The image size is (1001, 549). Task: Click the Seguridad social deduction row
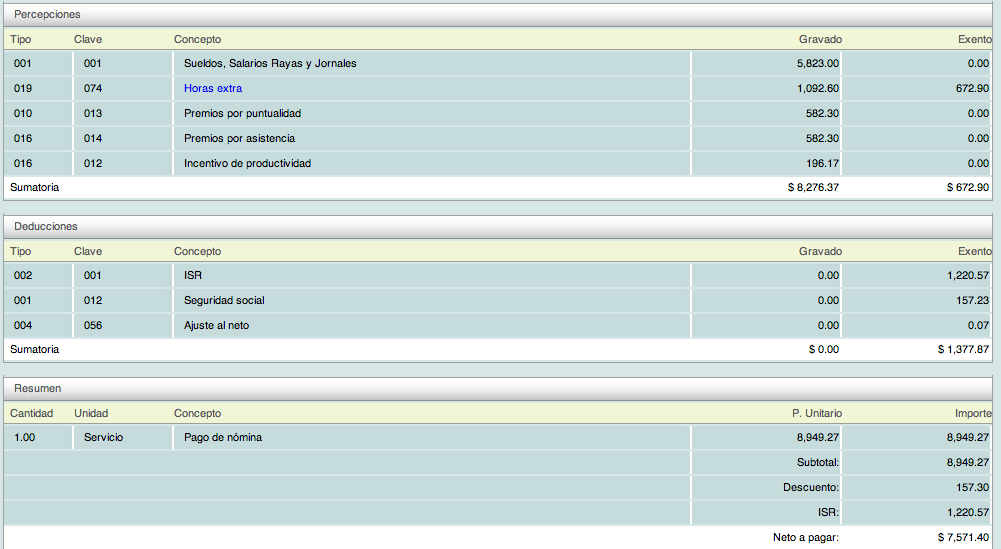(224, 300)
